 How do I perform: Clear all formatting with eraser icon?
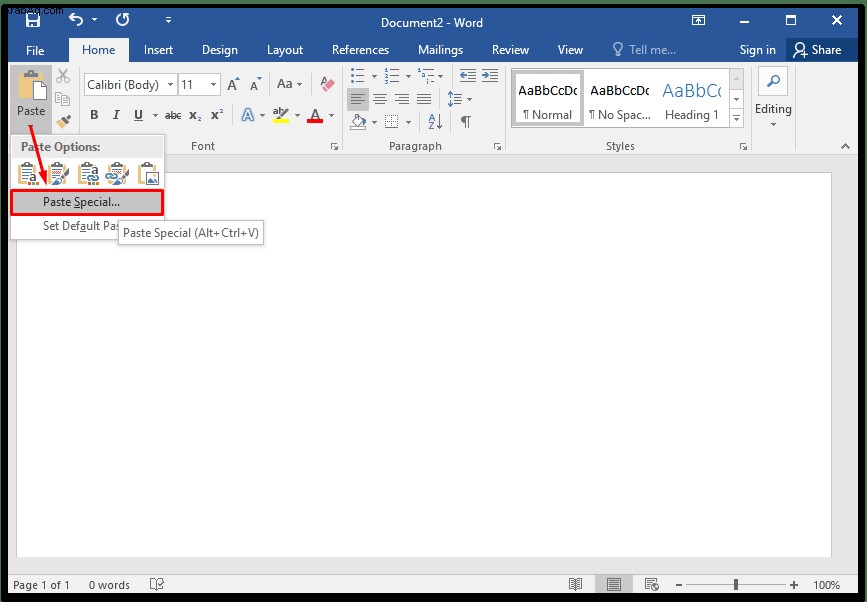click(327, 84)
